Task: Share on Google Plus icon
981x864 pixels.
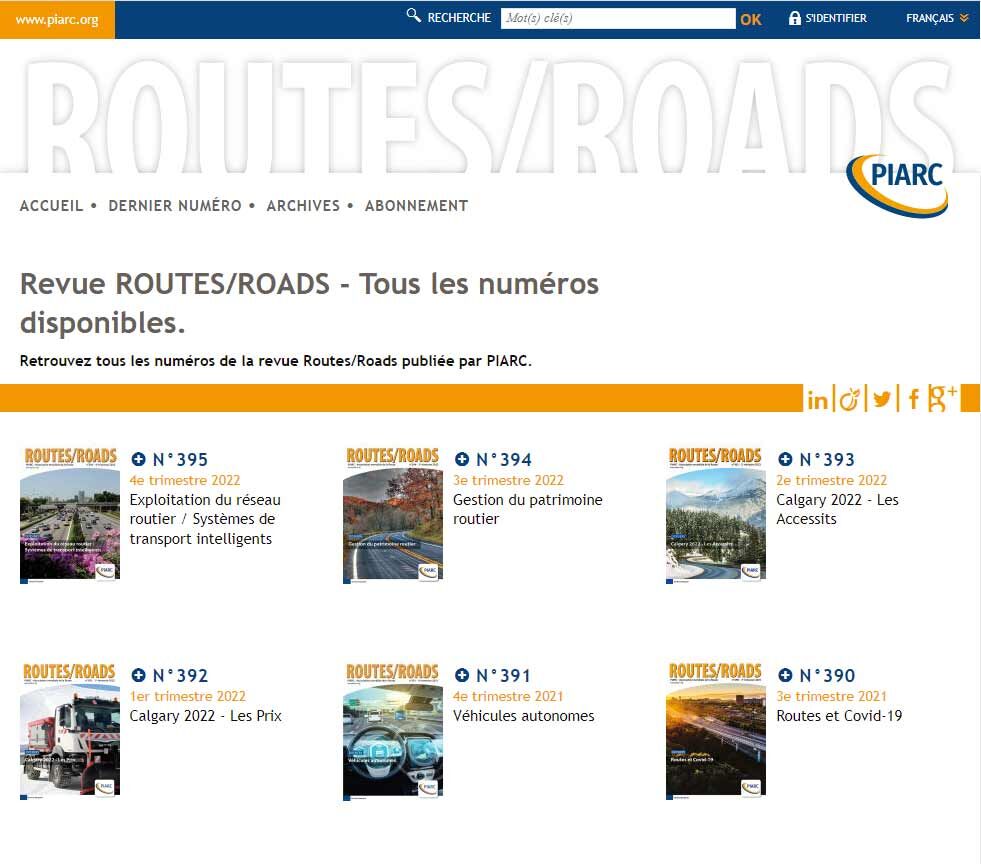Action: tap(942, 399)
